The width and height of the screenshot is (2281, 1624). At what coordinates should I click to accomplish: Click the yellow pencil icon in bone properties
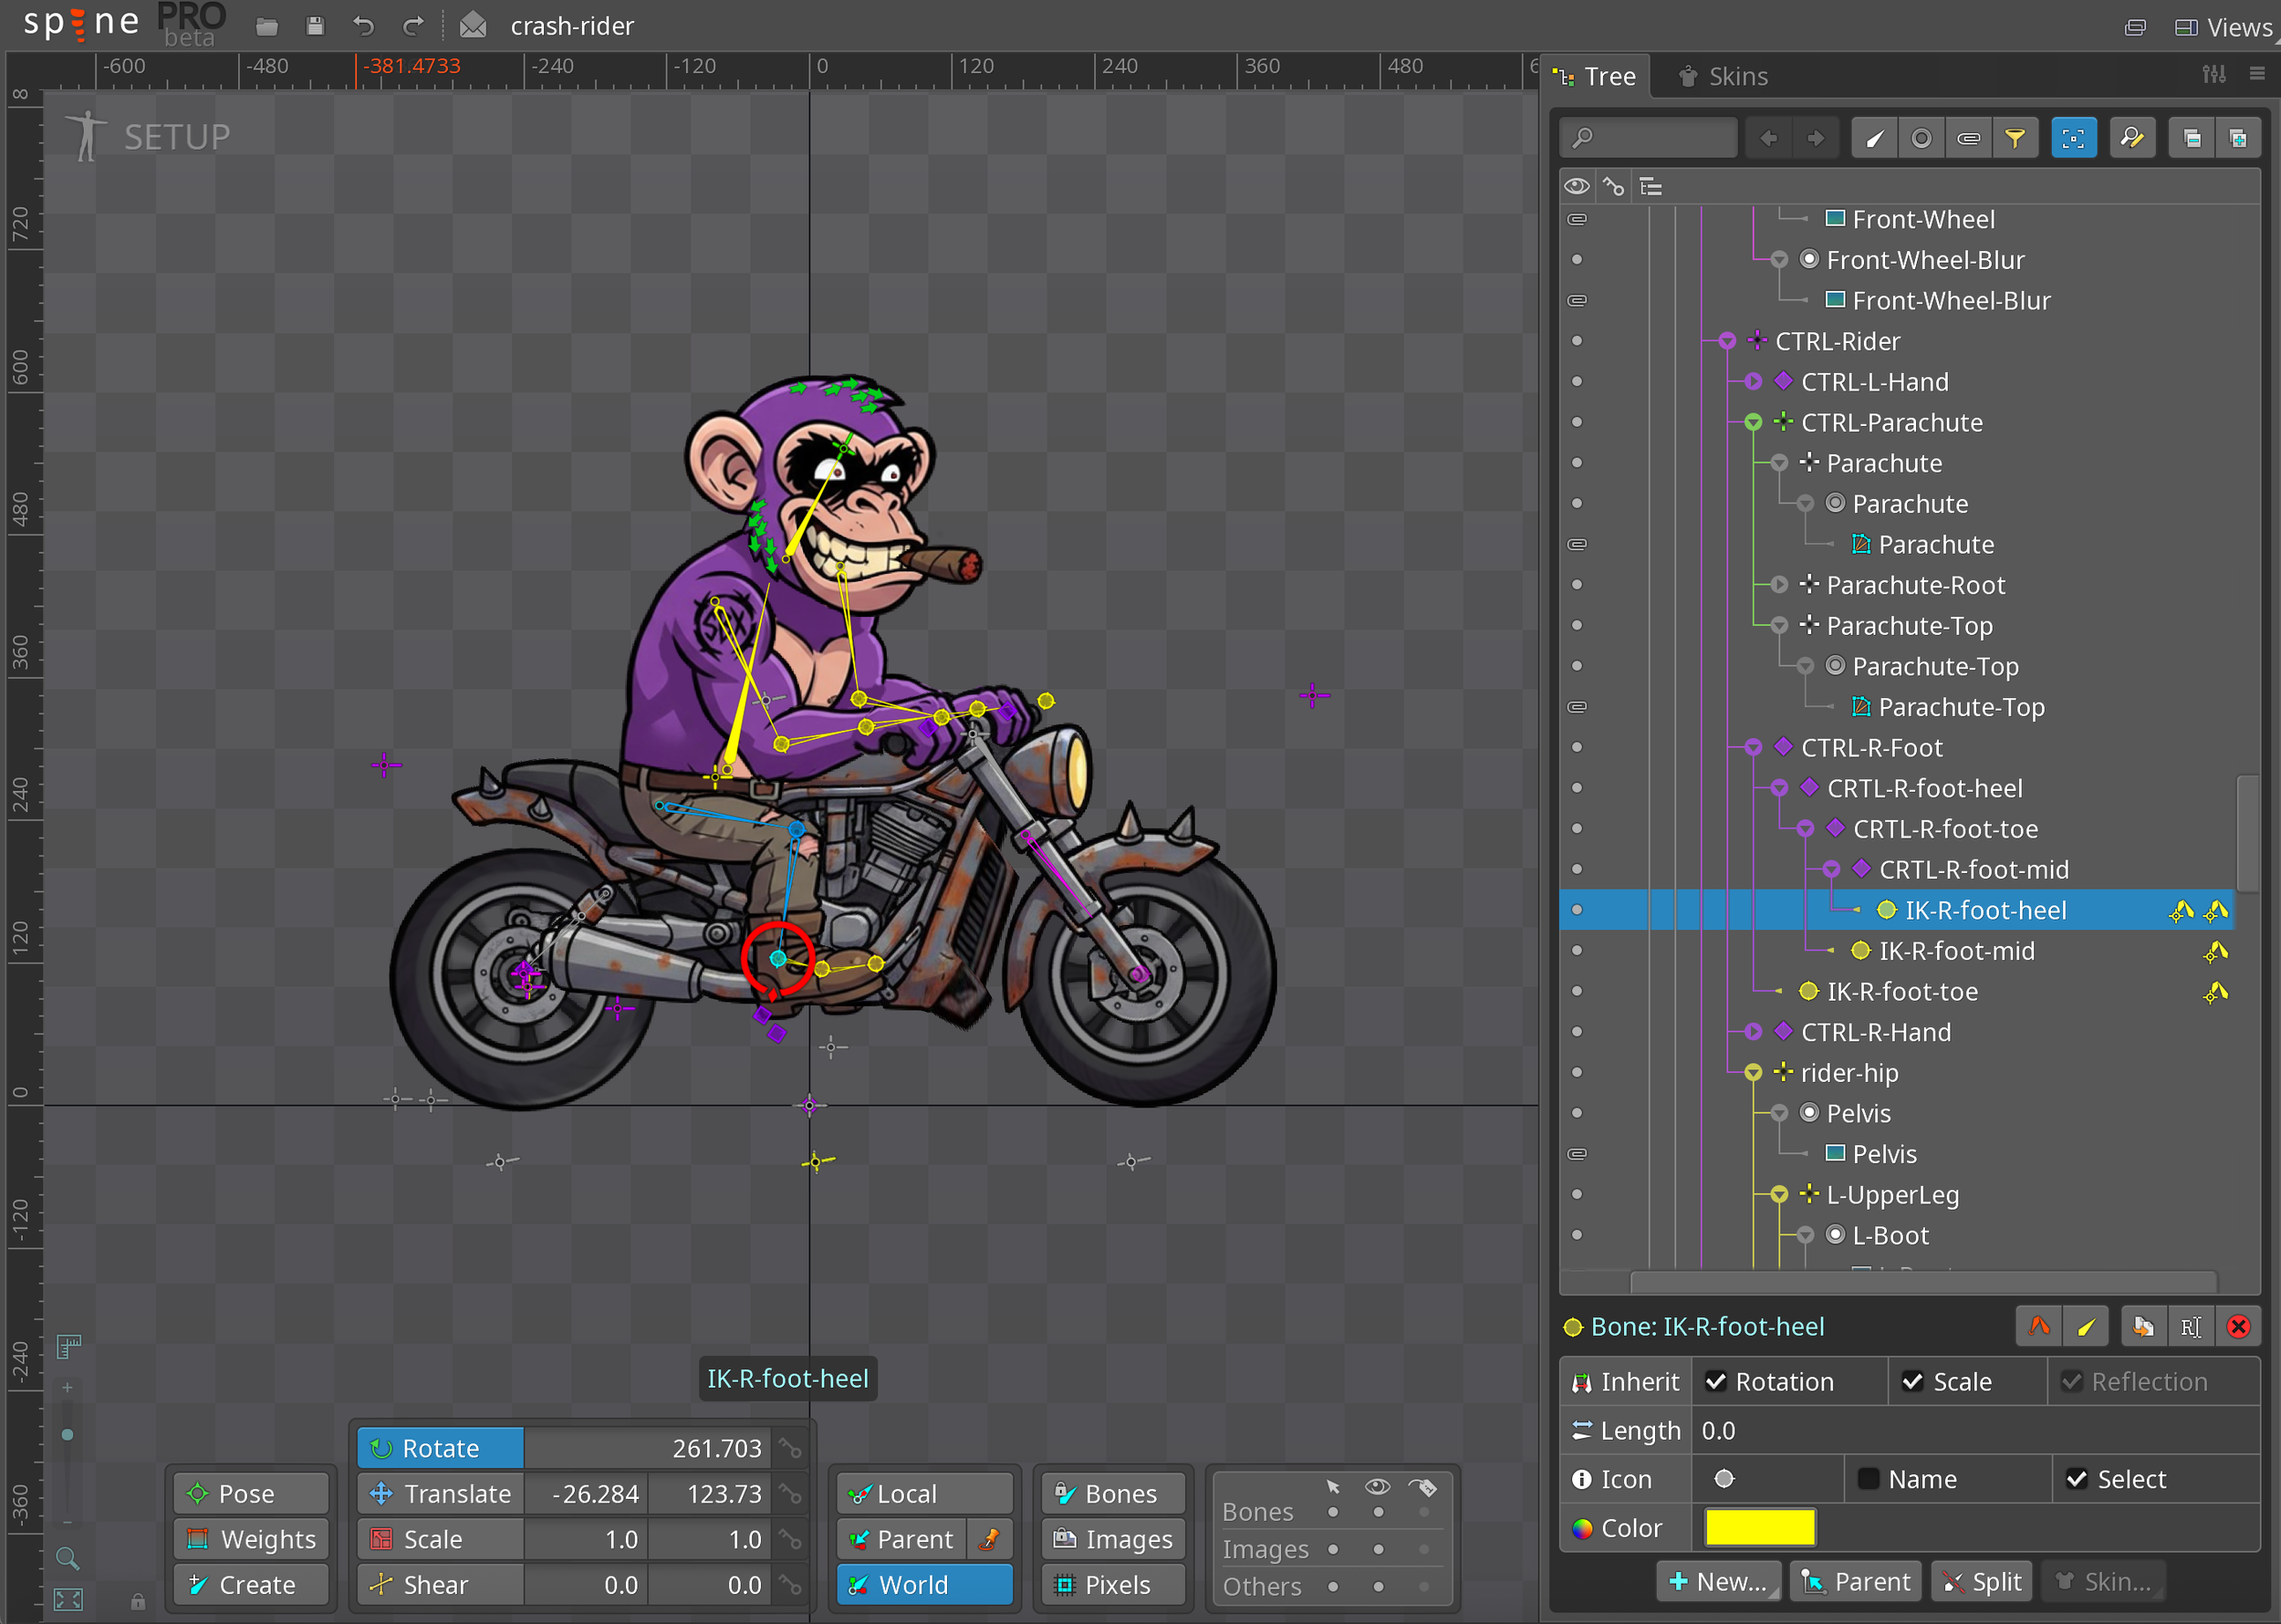(2086, 1327)
